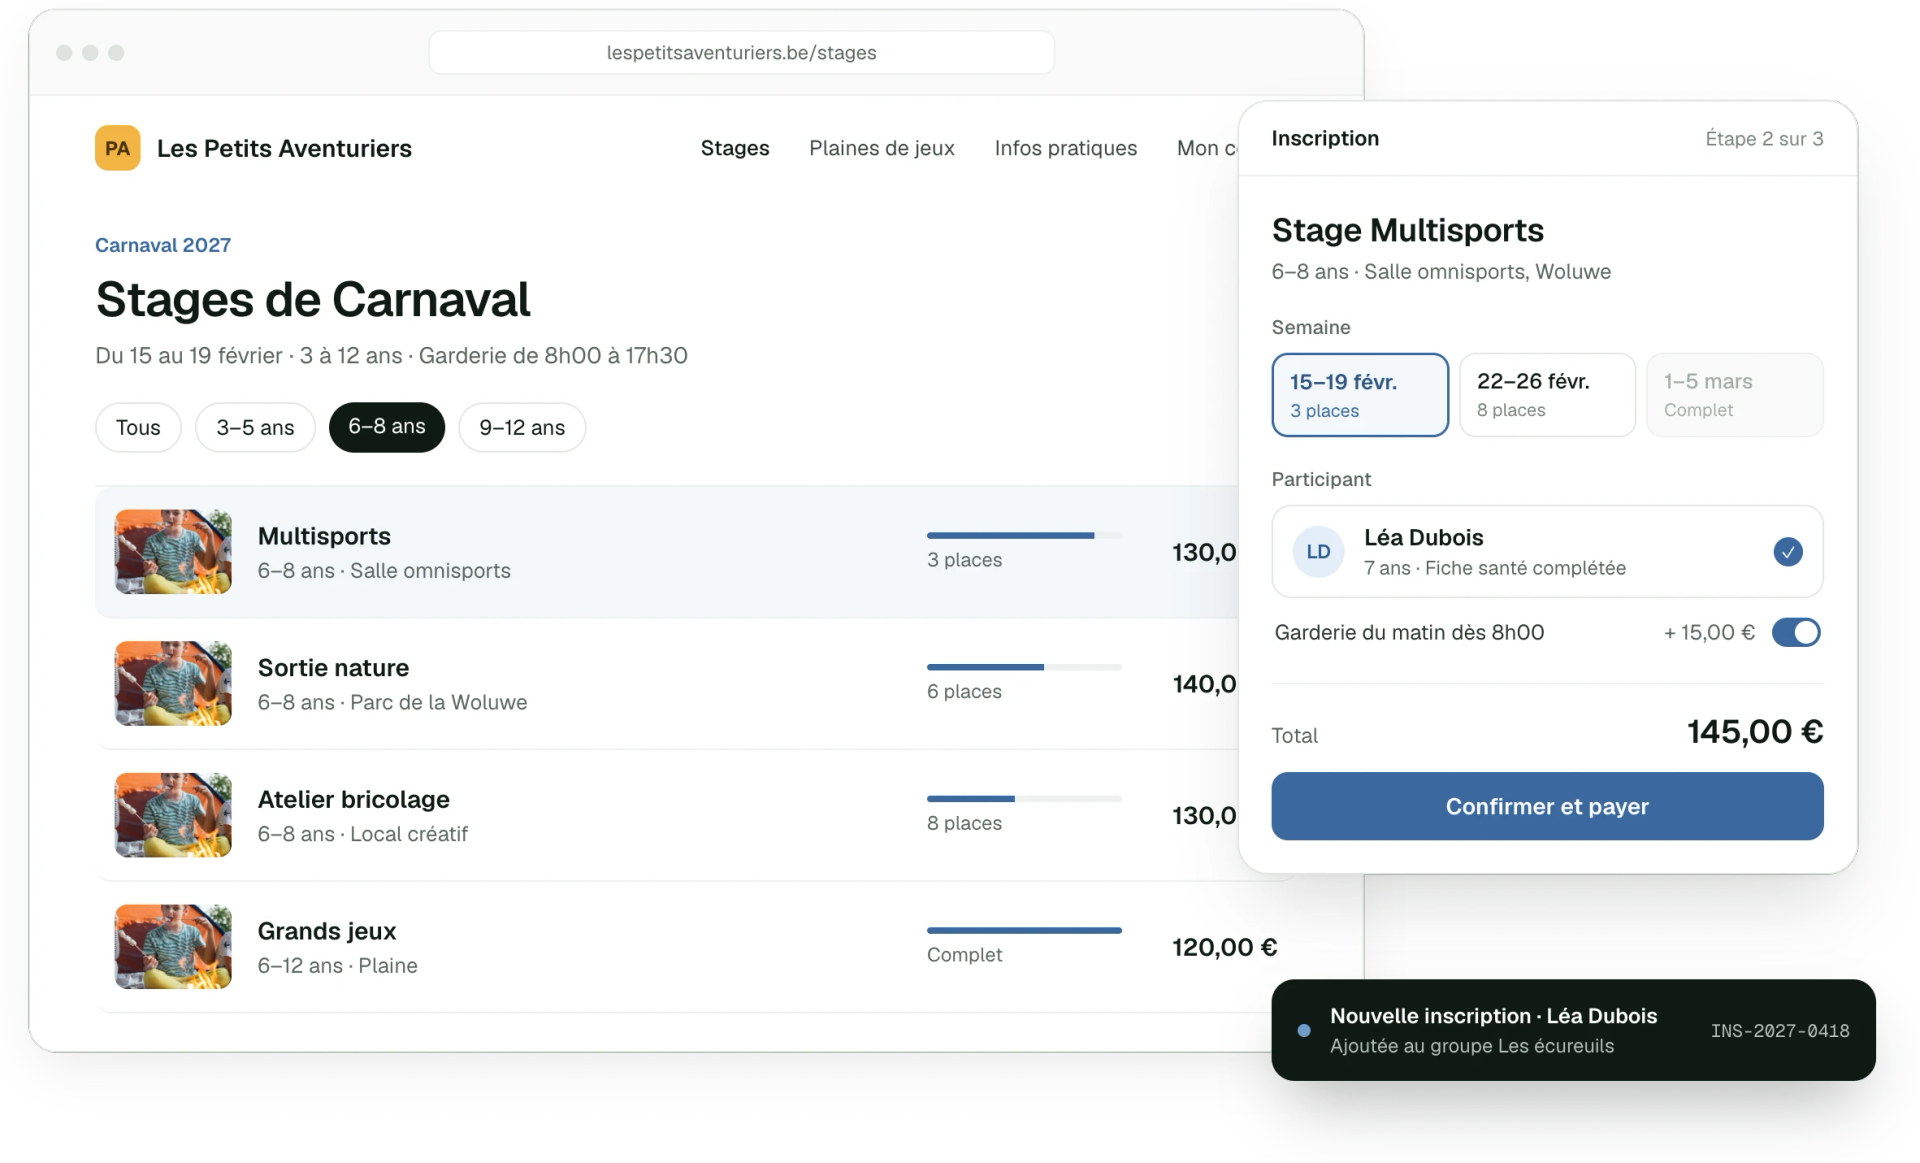Go to Infos pratiques page
Image resolution: width=1920 pixels, height=1163 pixels.
point(1066,148)
